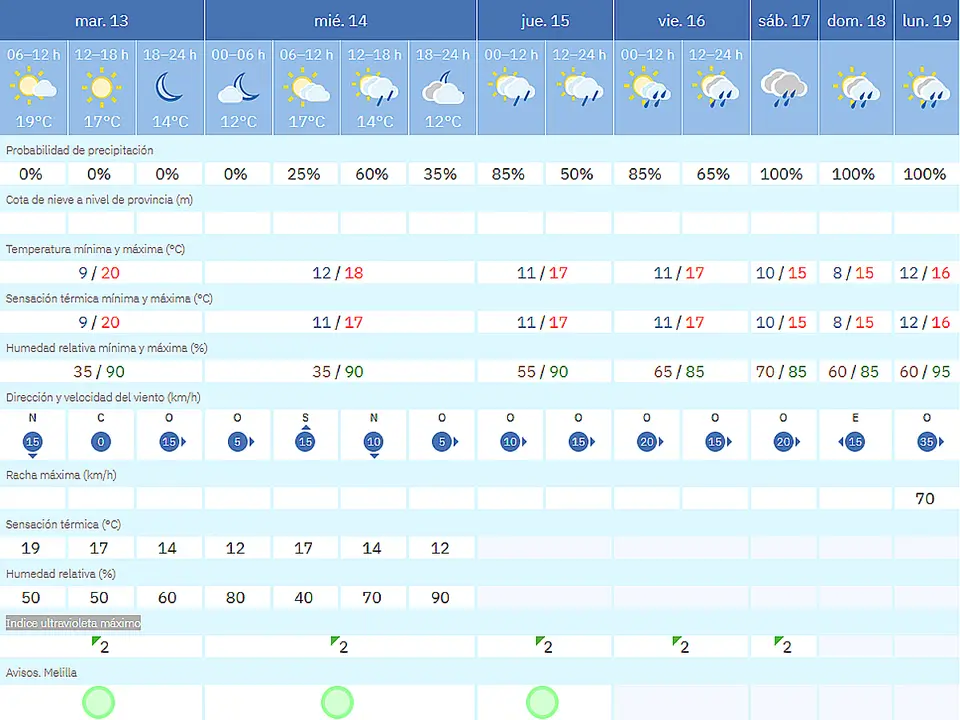Click the green warning circle for mar. 13
The width and height of the screenshot is (960, 720).
(x=99, y=702)
